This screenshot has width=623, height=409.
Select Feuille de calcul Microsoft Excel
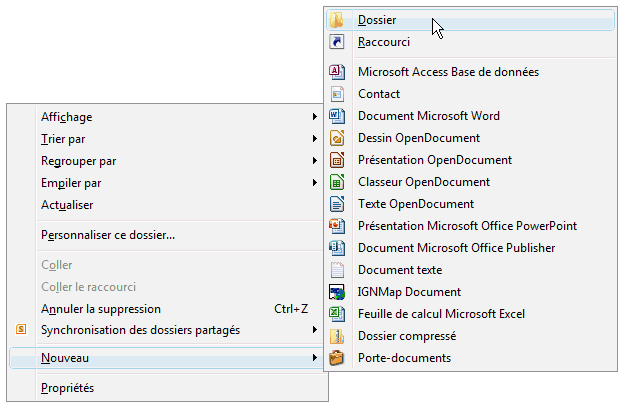pos(470,314)
